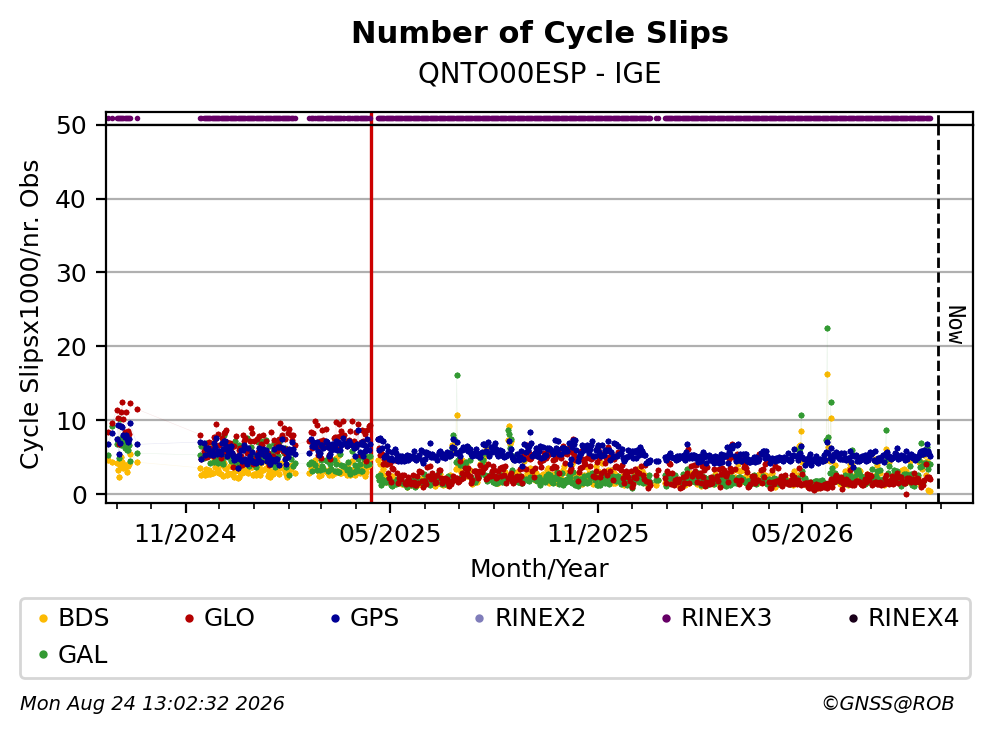The width and height of the screenshot is (993, 734).
Task: Select the RINEX4 legend entry
Action: pos(904,617)
